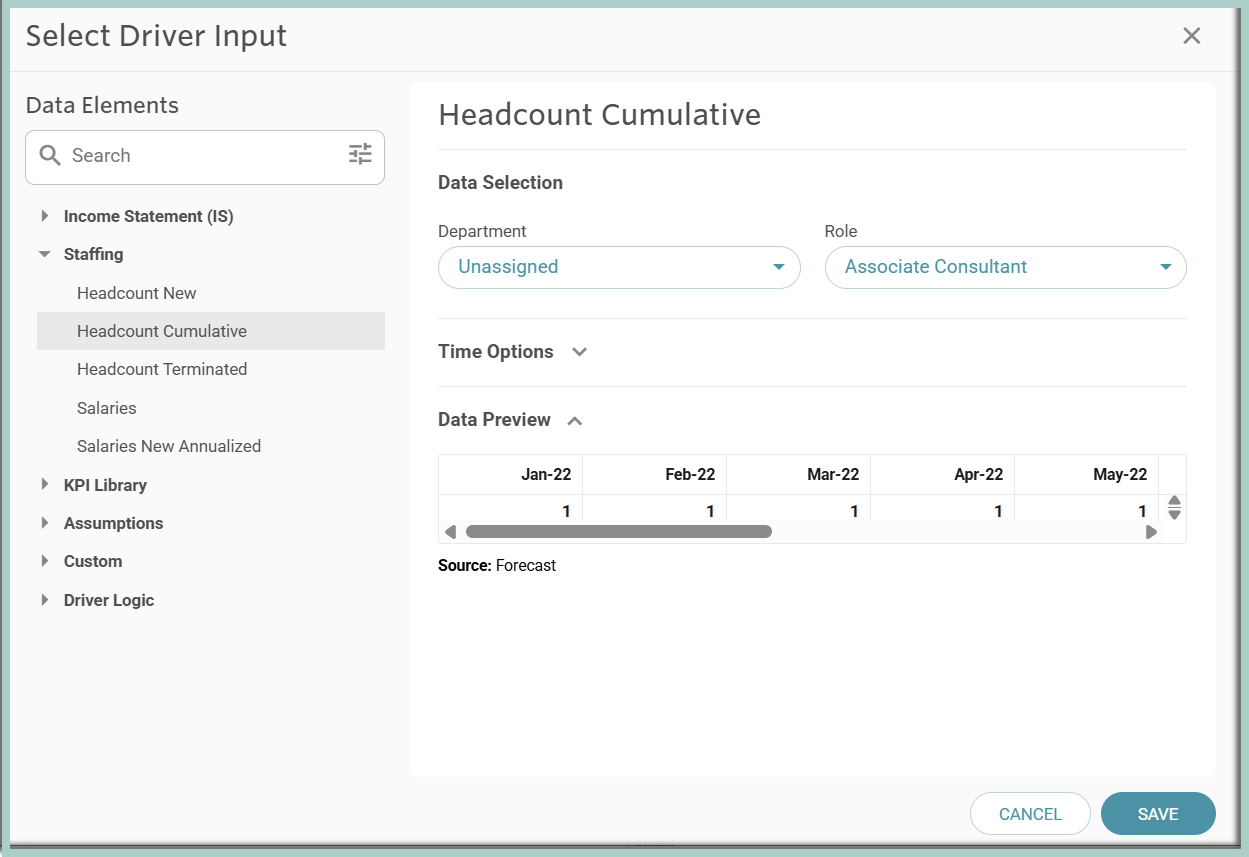Viewport: 1249px width, 857px height.
Task: Click the Mar-22 column header
Action: point(799,474)
